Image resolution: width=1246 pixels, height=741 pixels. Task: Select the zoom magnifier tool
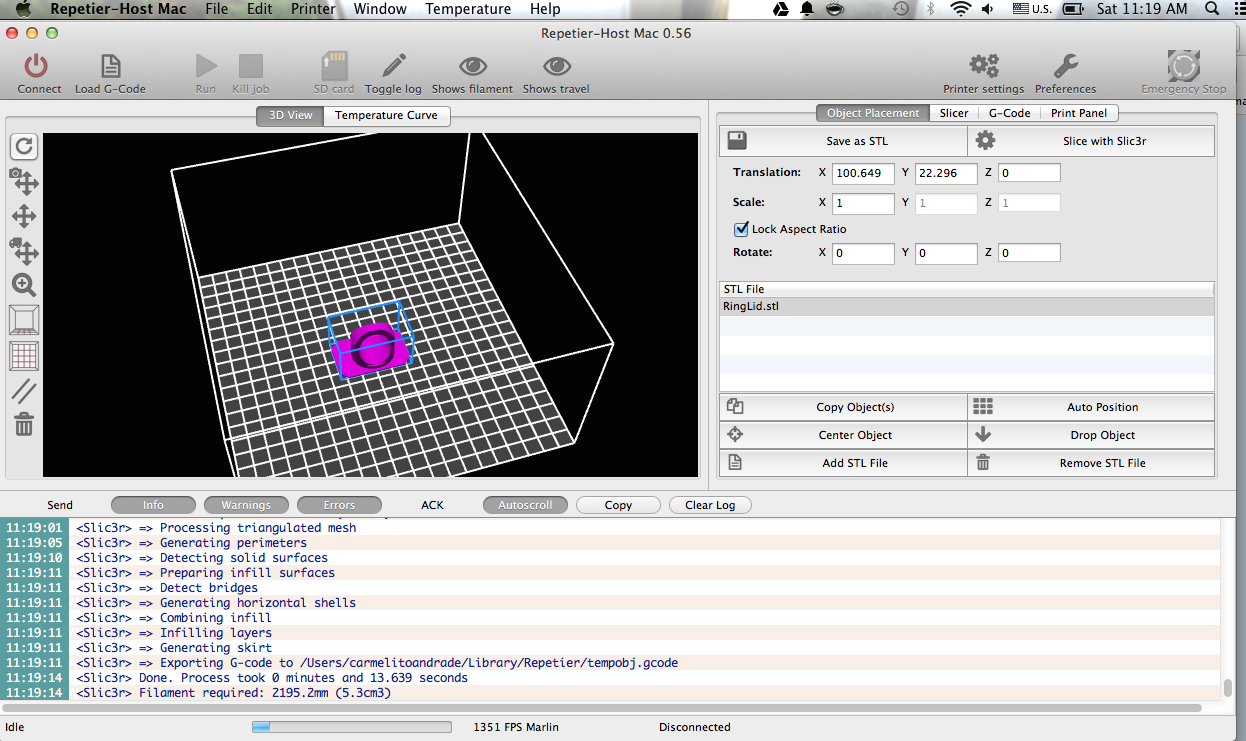click(24, 285)
